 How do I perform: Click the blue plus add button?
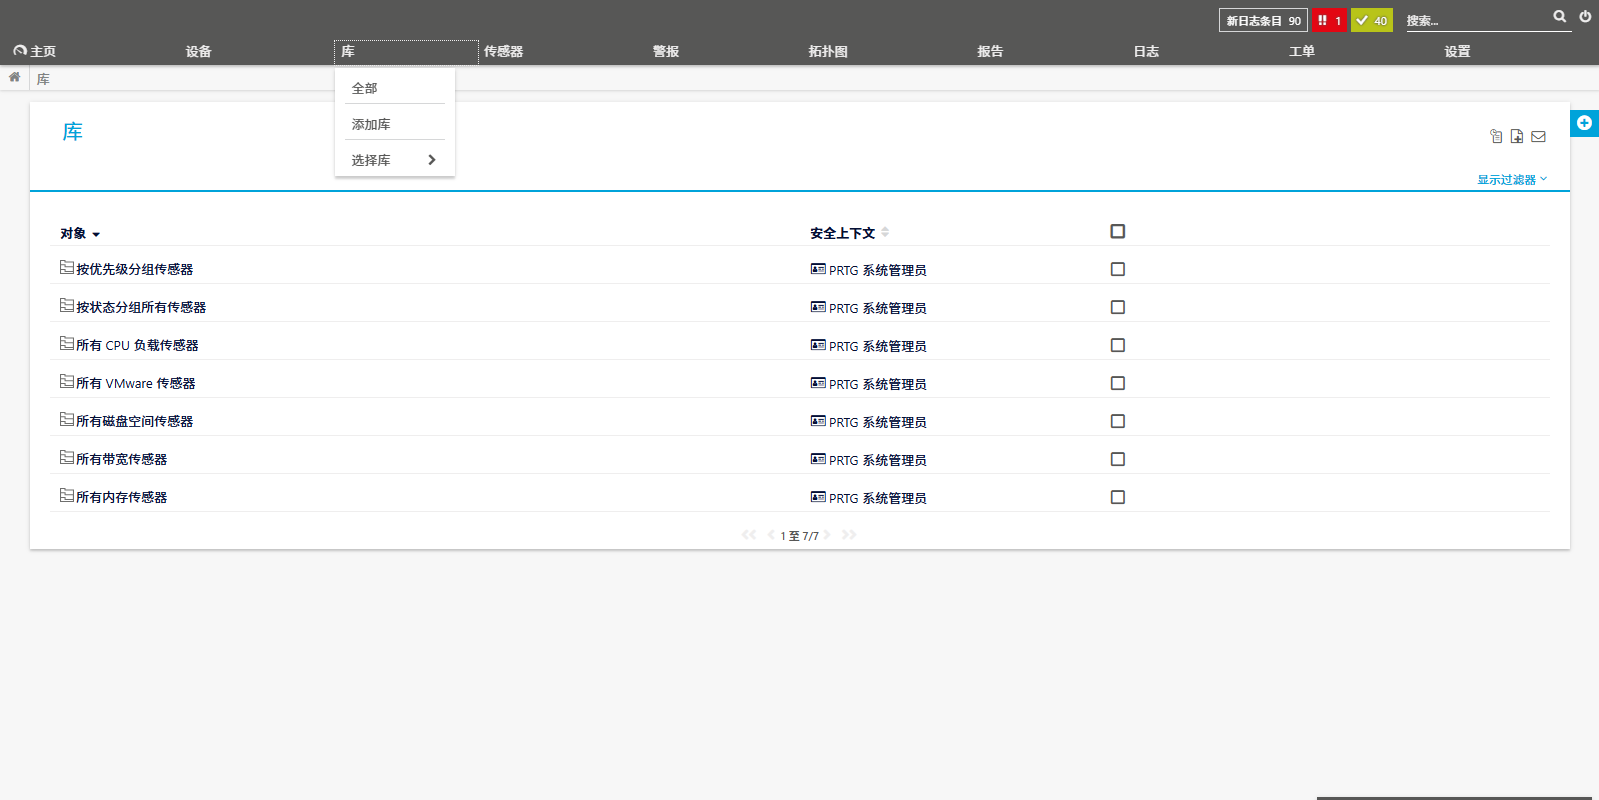[1584, 123]
